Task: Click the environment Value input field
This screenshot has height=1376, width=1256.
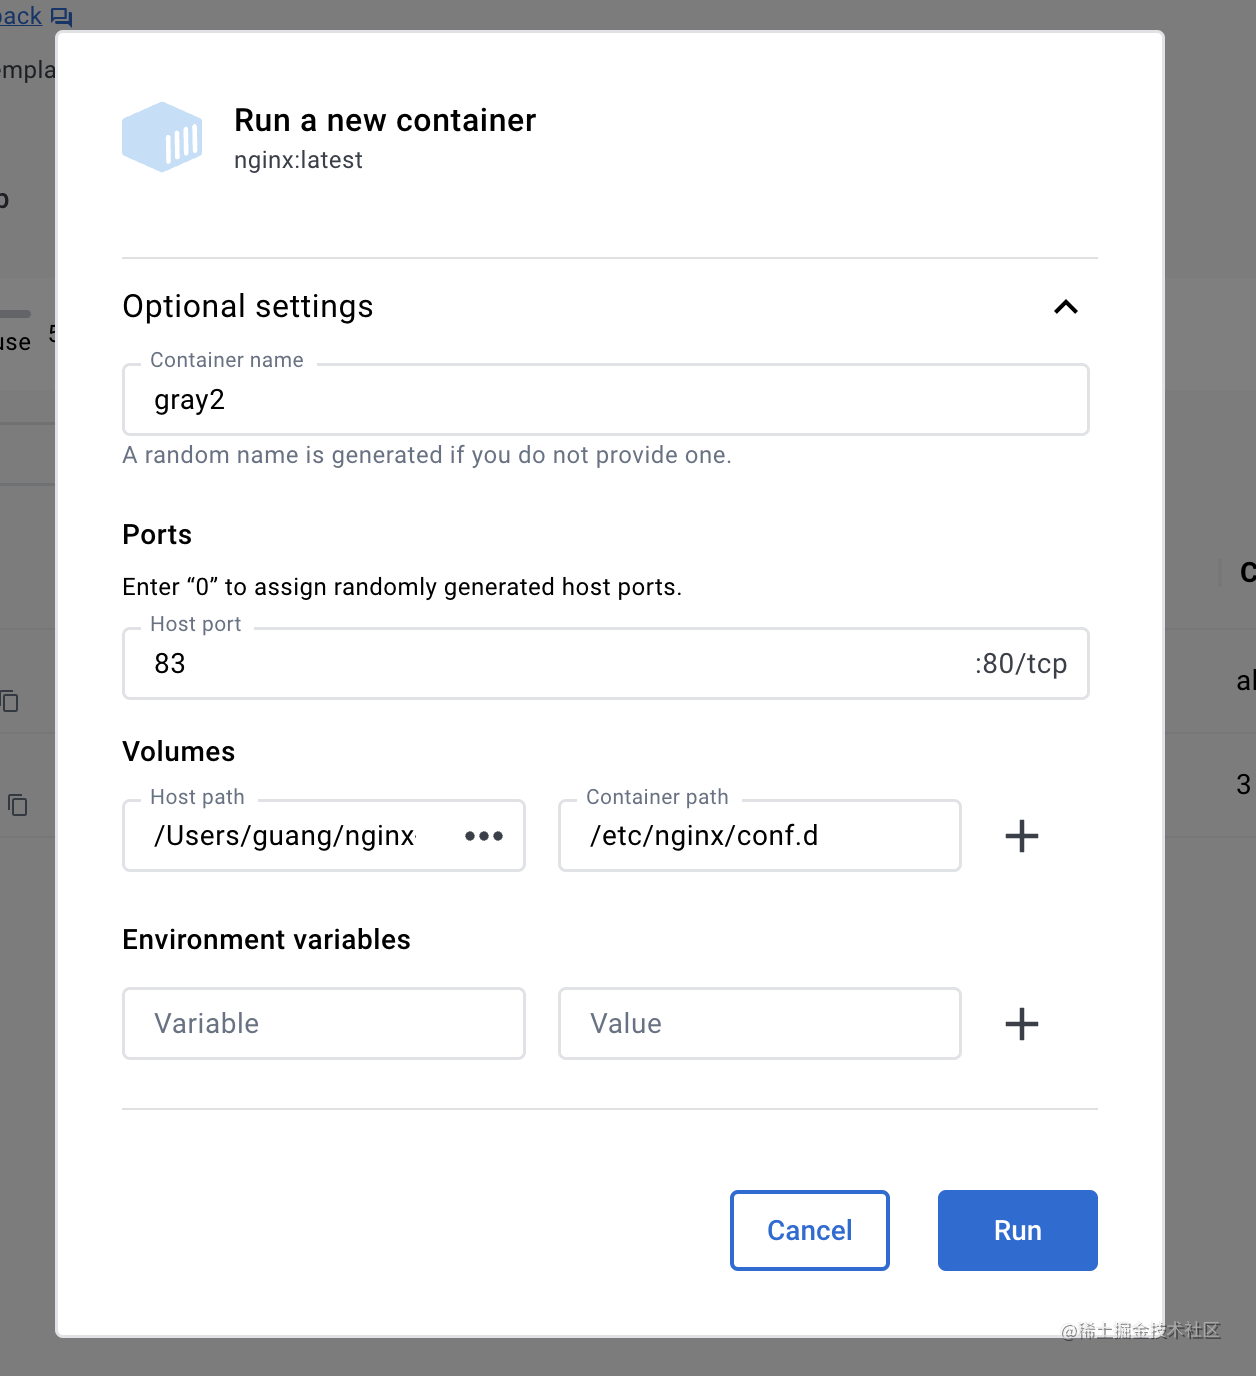Action: (759, 1024)
